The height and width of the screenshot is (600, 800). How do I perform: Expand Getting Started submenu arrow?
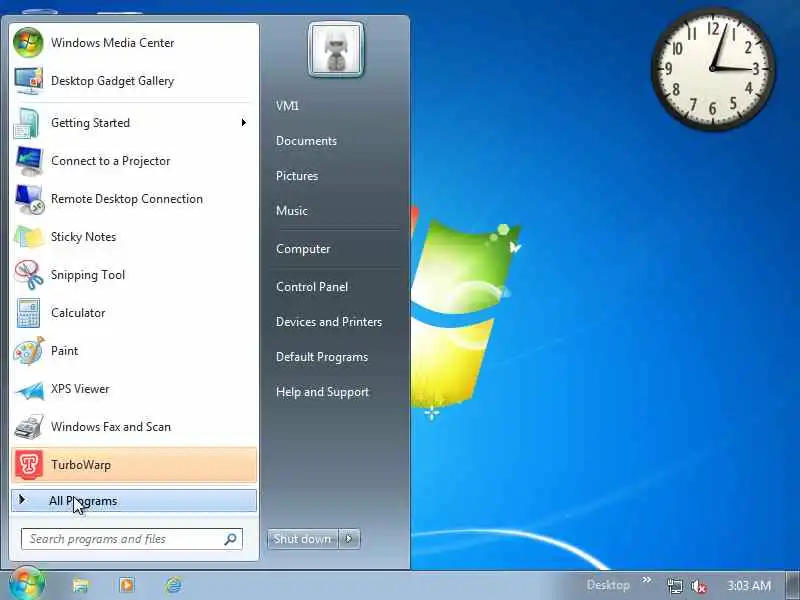click(243, 122)
